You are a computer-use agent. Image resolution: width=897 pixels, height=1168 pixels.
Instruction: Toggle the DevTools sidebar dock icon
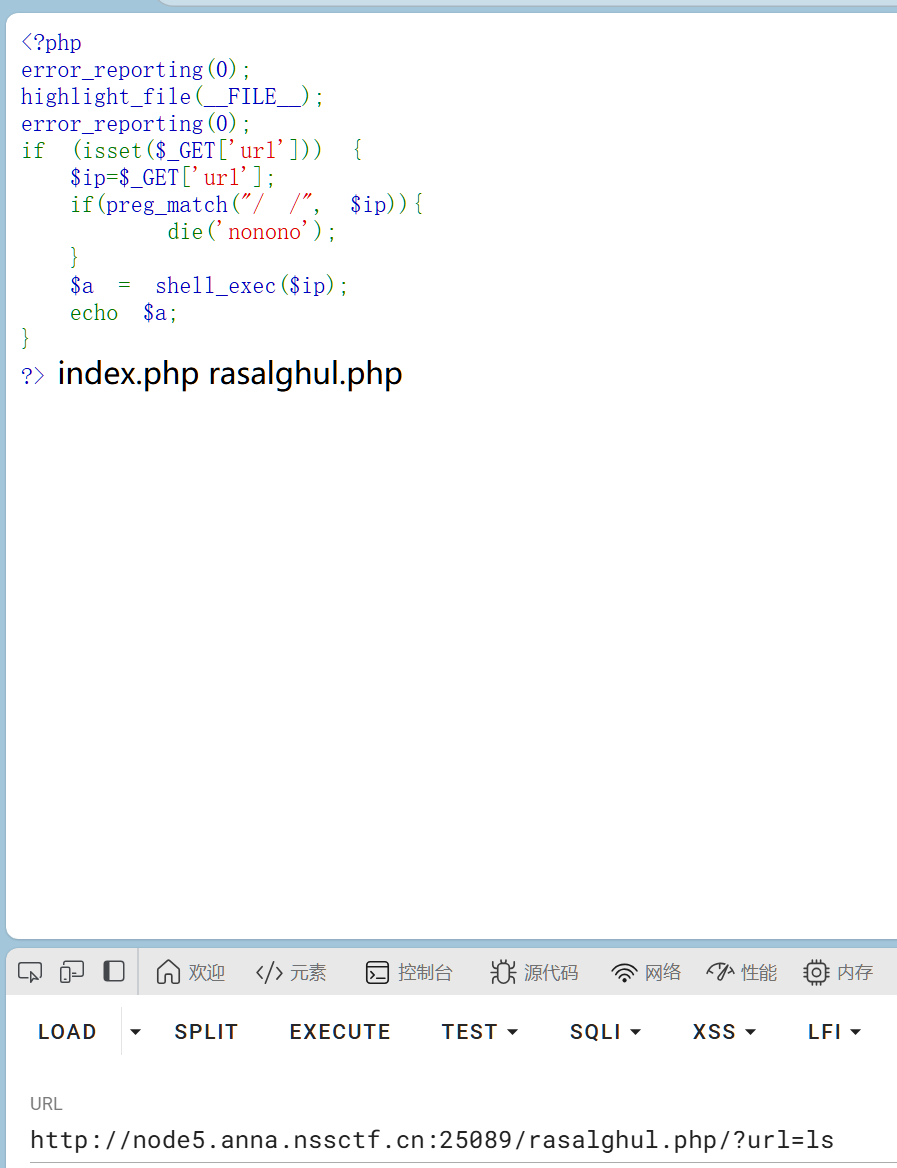[x=114, y=972]
